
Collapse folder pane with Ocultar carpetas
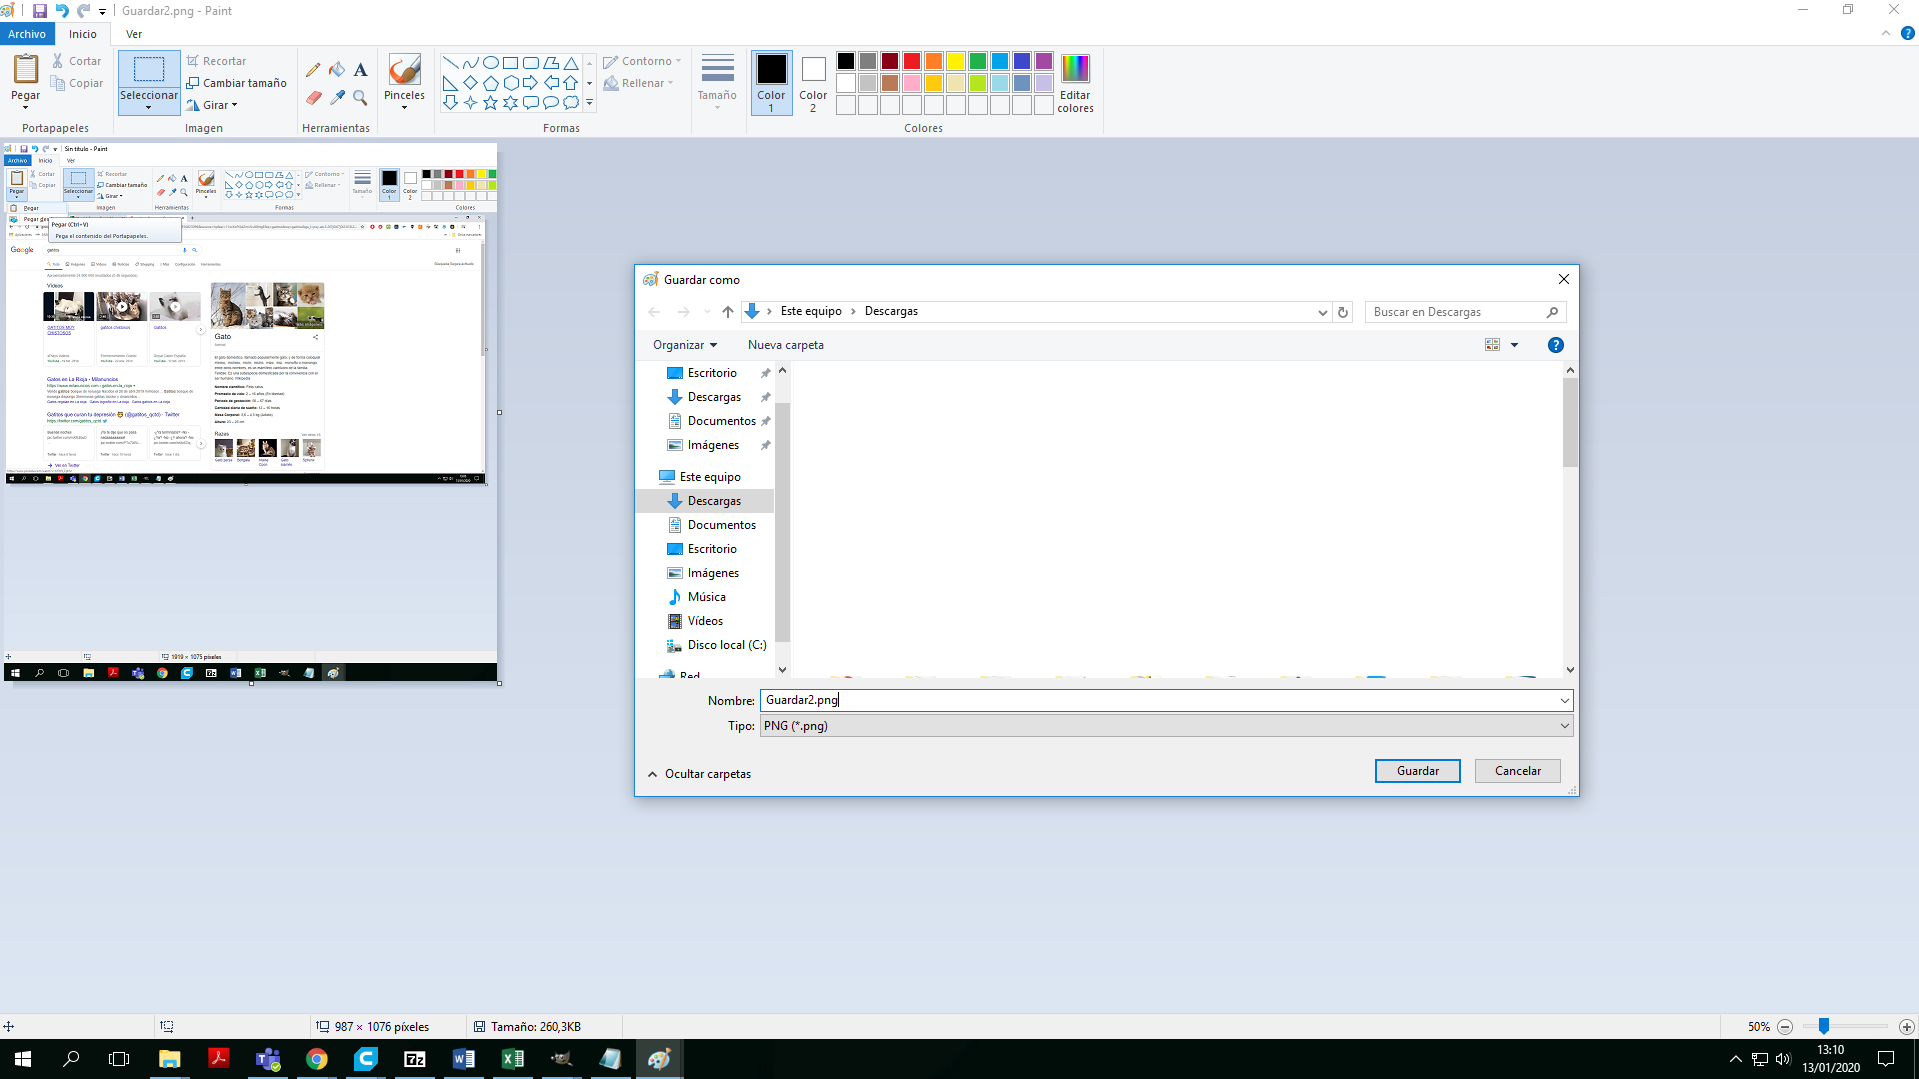tap(699, 774)
